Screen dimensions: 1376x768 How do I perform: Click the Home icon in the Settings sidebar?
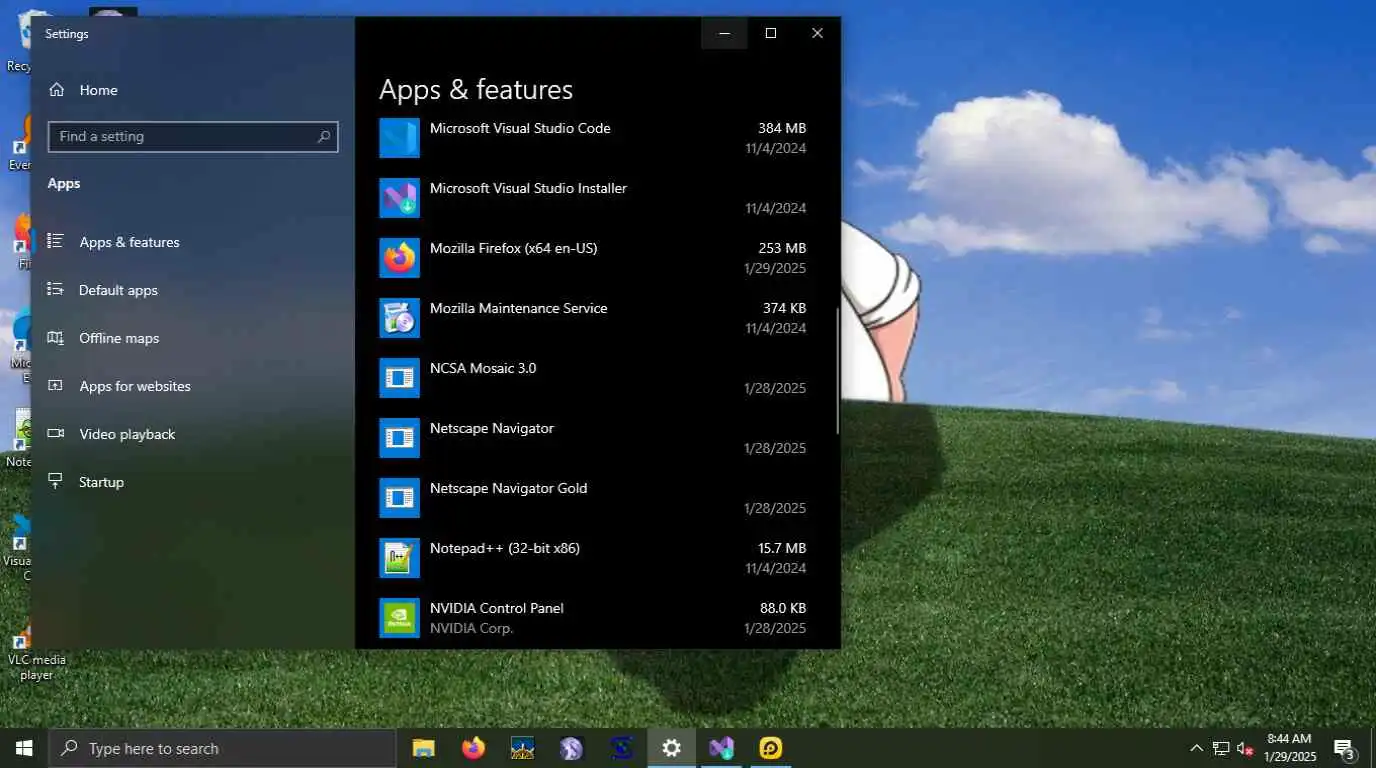pyautogui.click(x=56, y=90)
